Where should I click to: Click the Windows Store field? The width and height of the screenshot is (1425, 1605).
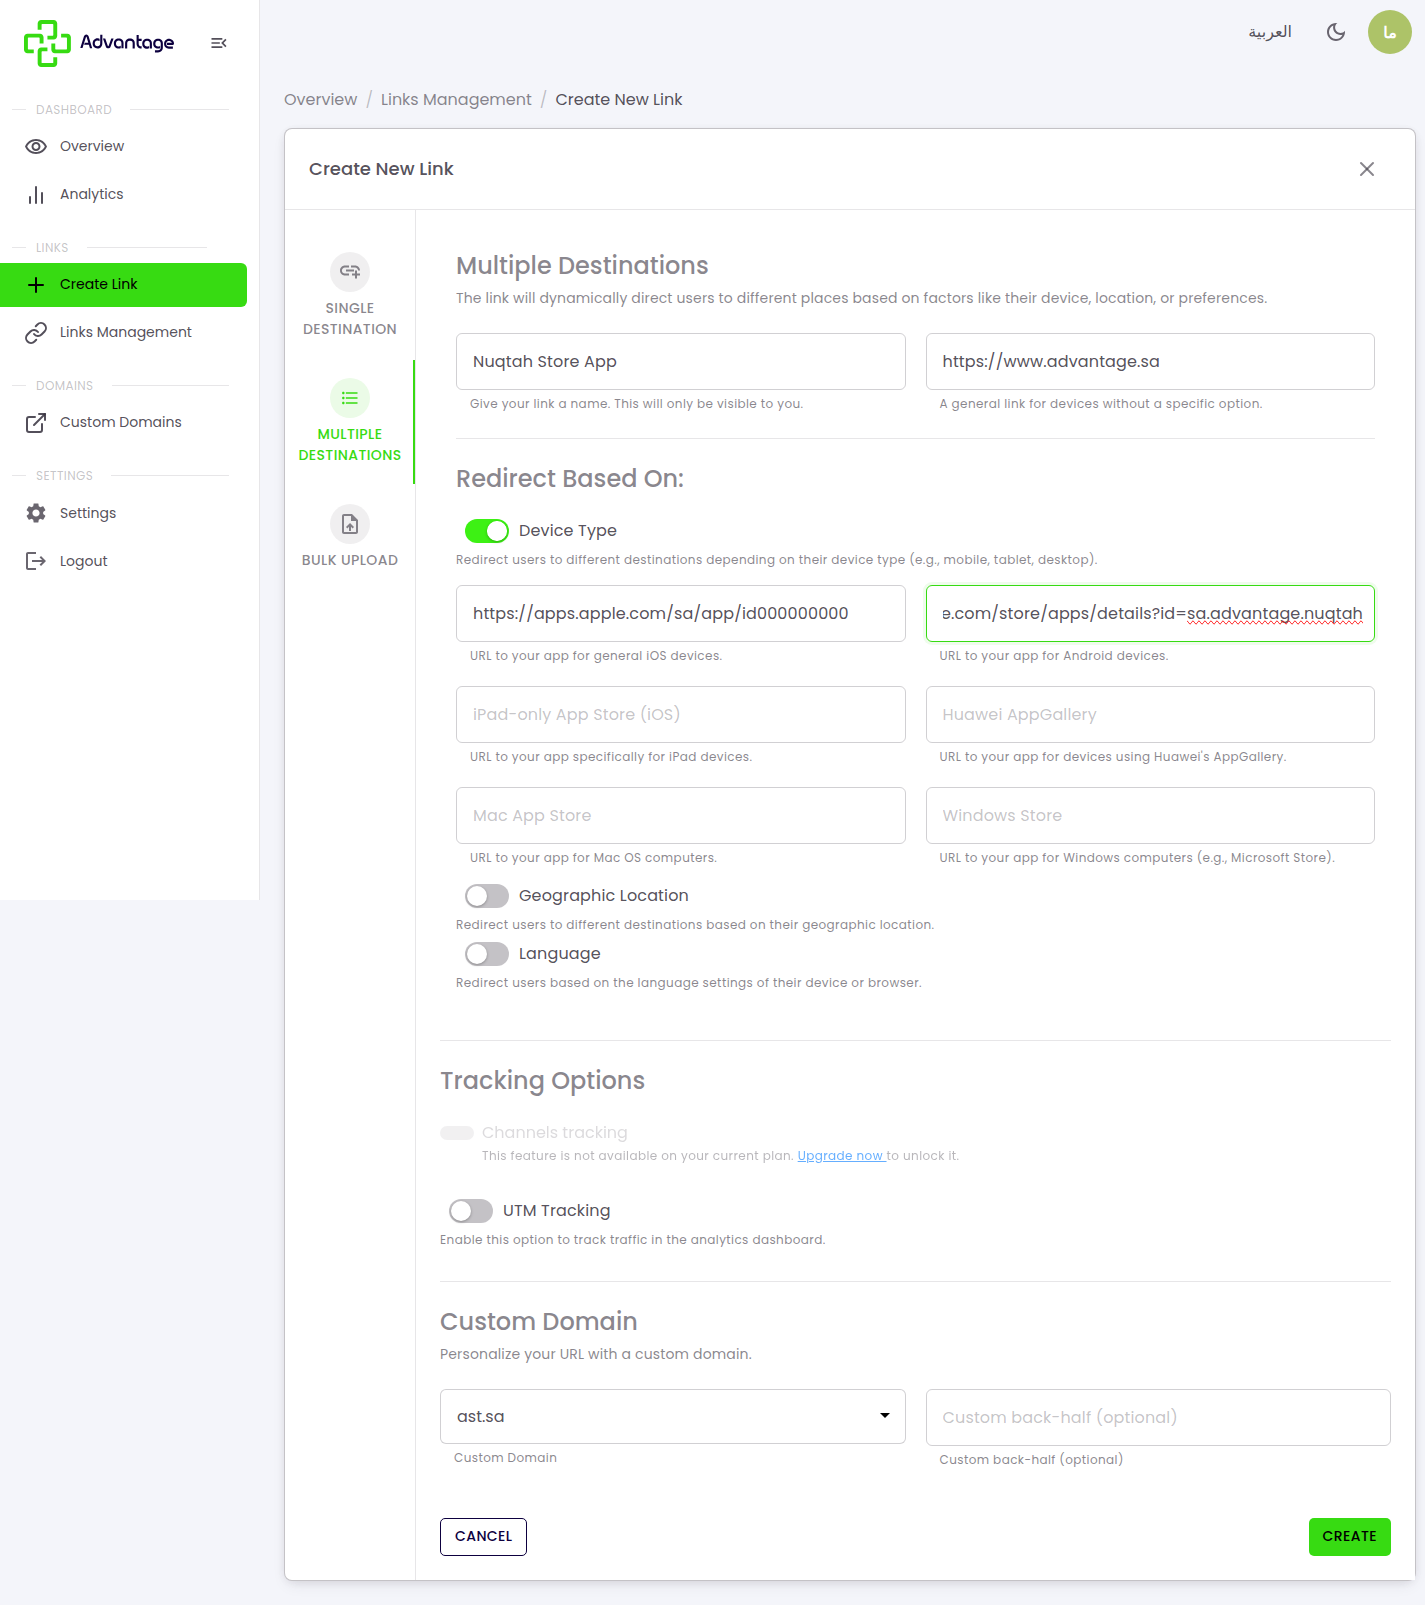click(x=1150, y=816)
